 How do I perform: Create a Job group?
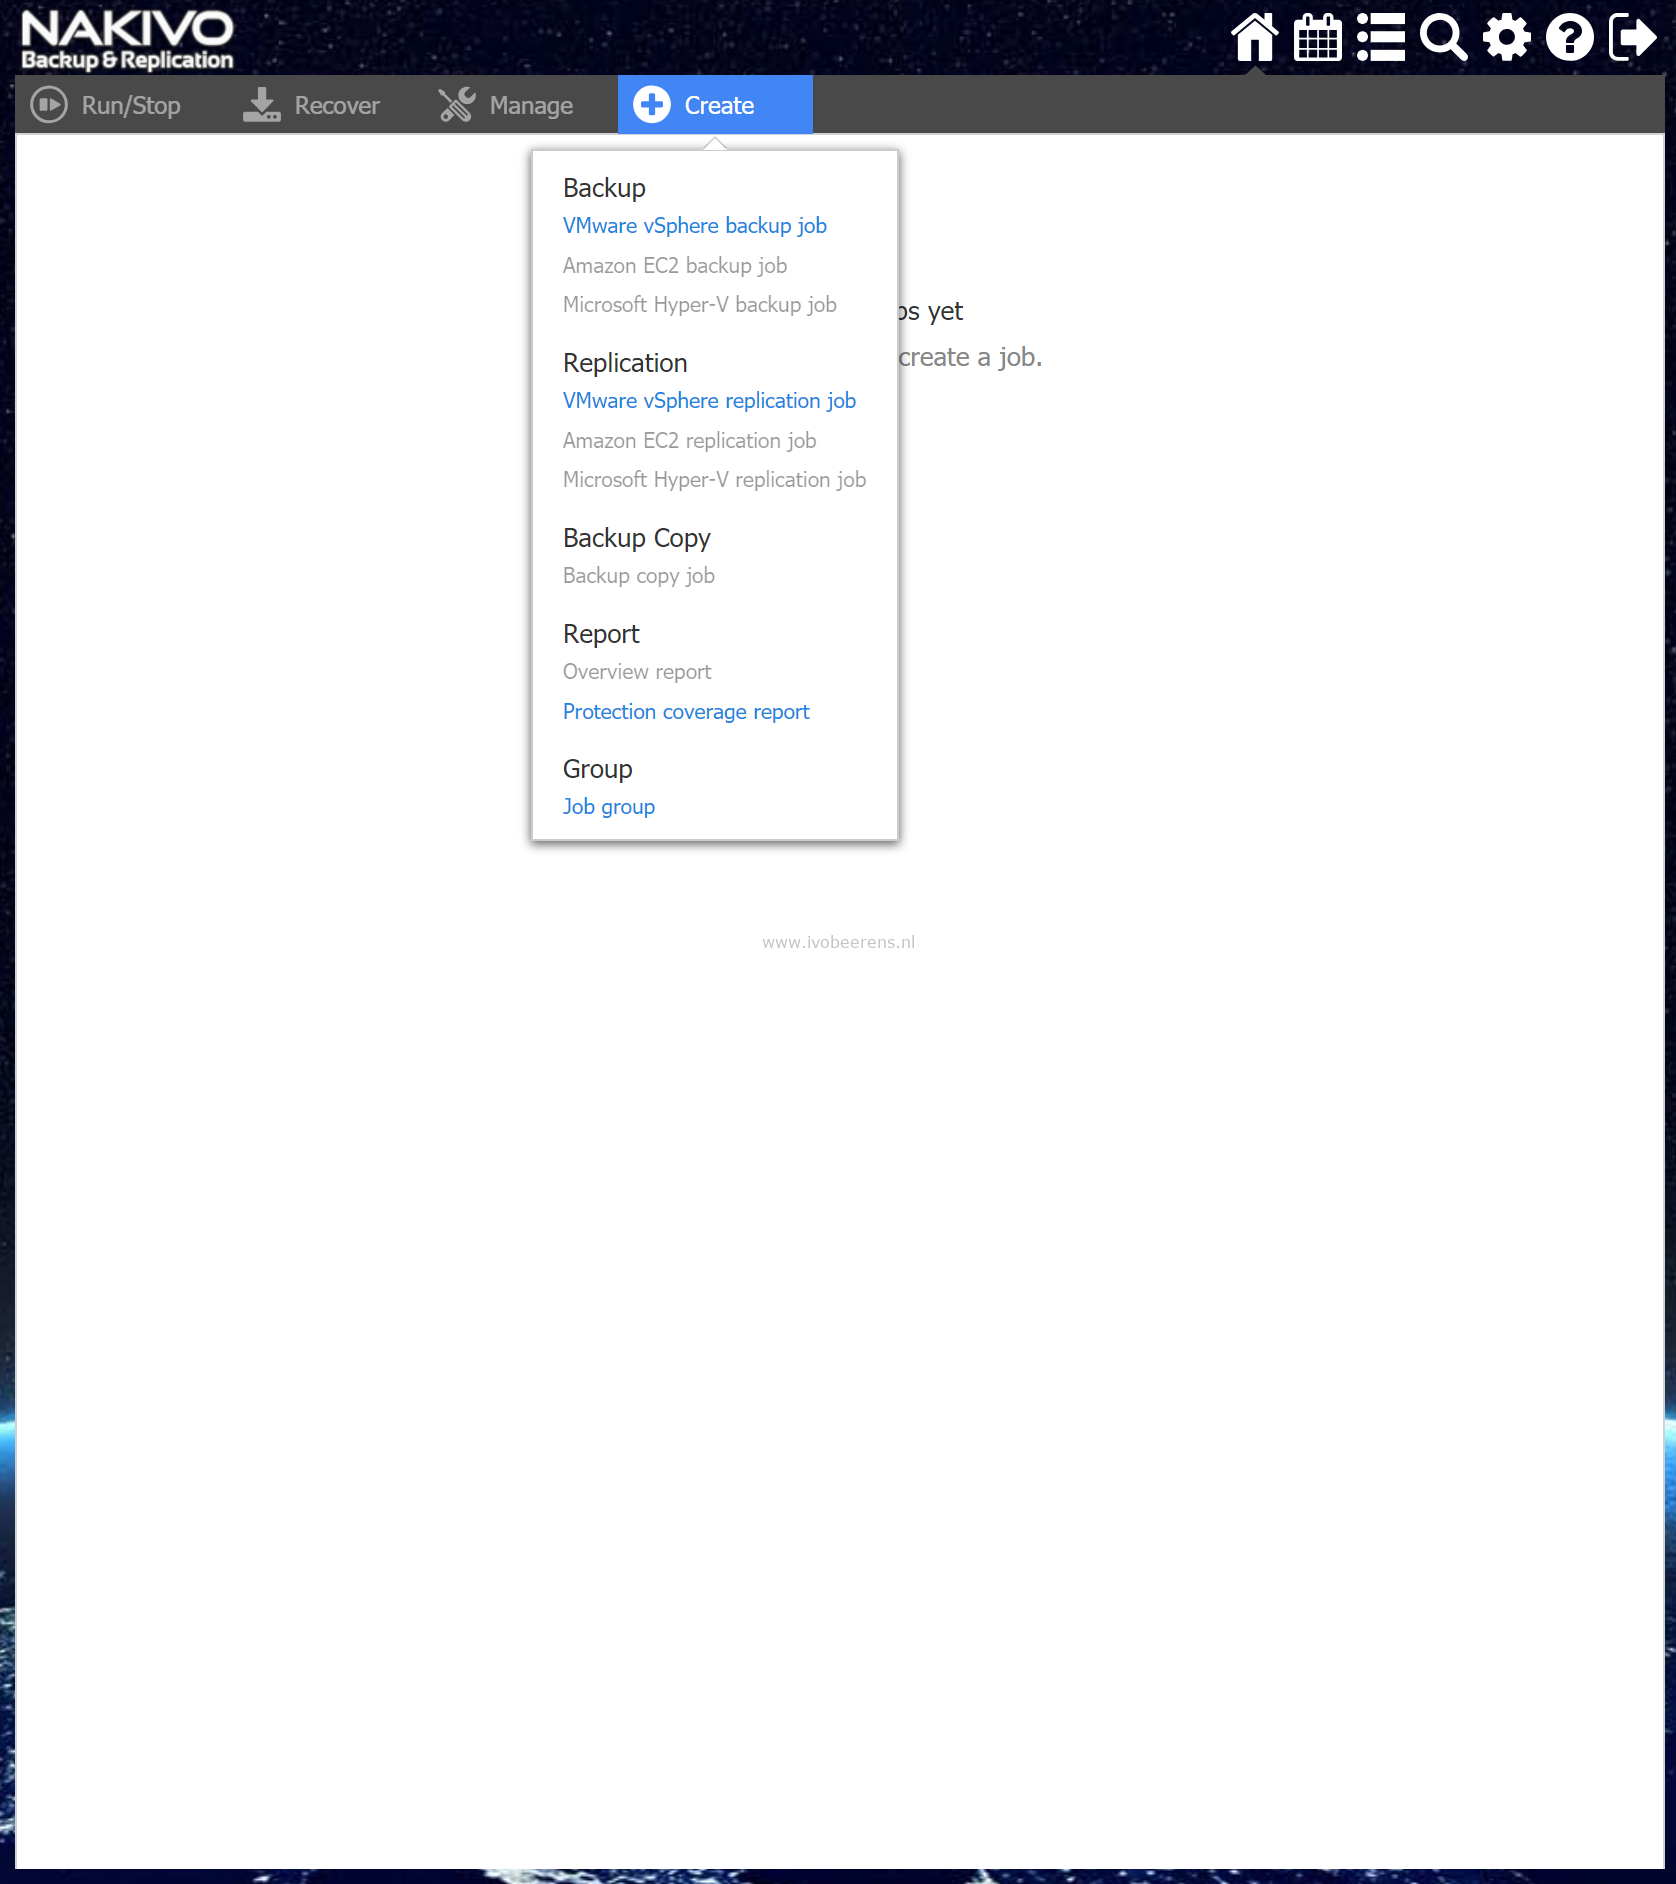click(x=609, y=807)
